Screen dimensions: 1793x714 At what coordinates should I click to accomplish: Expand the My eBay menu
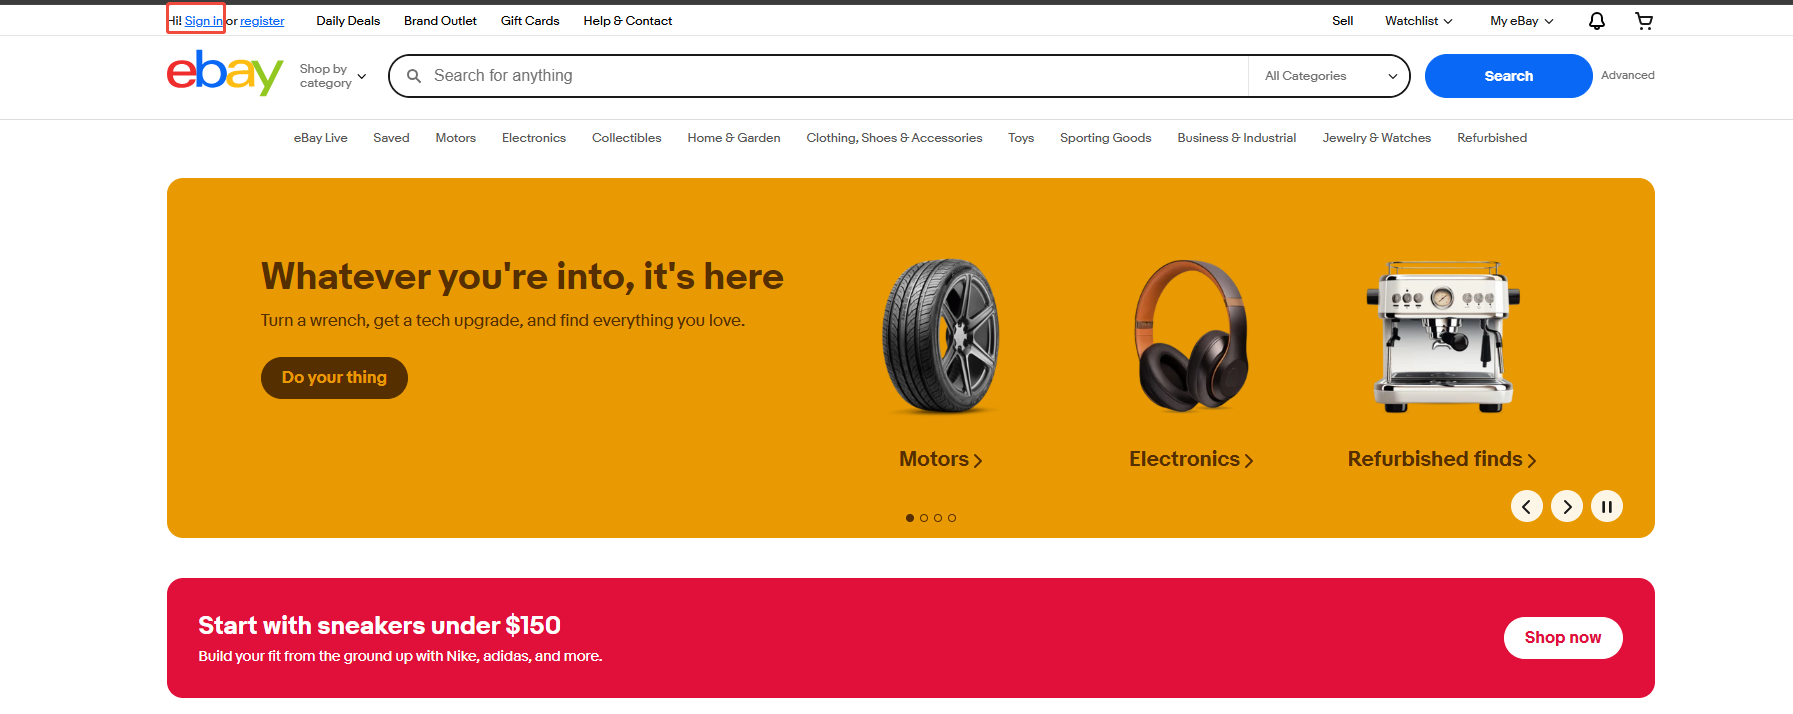click(x=1521, y=21)
